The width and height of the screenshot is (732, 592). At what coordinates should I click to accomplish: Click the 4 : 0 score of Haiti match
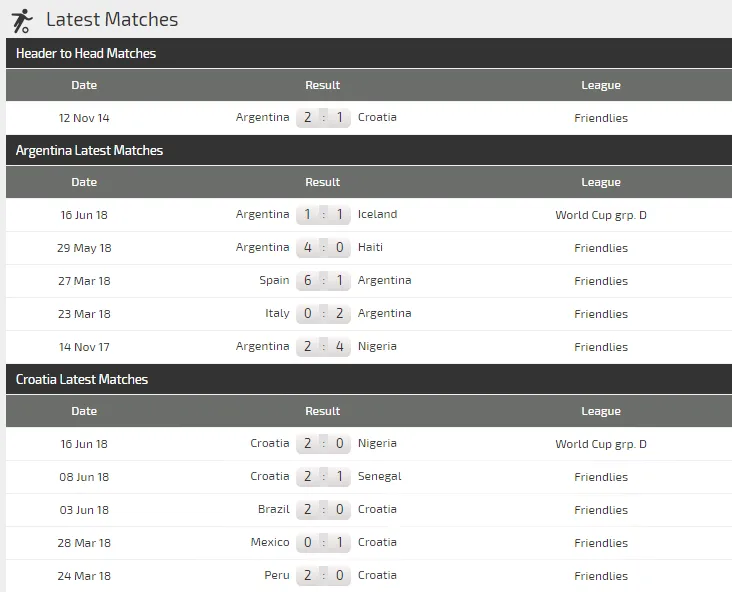click(x=323, y=248)
